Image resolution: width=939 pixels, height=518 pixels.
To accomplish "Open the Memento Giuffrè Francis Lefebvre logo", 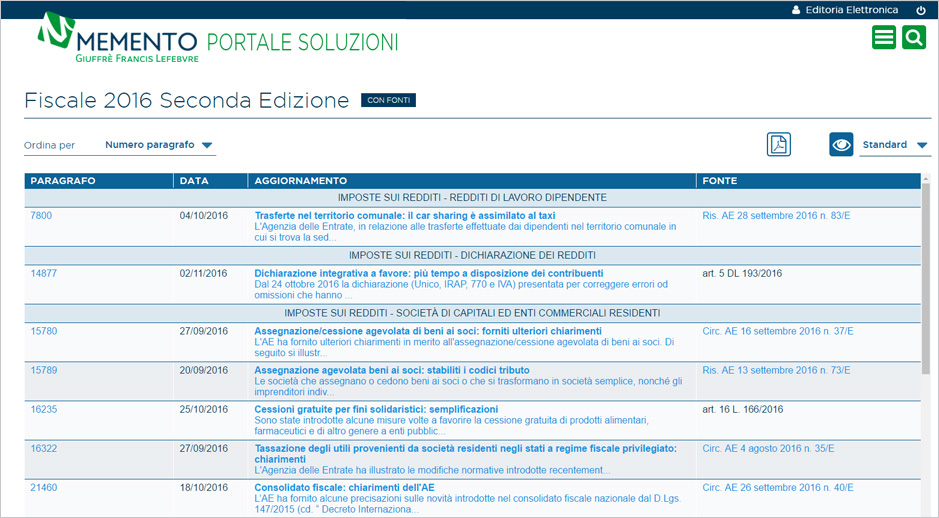I will point(118,37).
